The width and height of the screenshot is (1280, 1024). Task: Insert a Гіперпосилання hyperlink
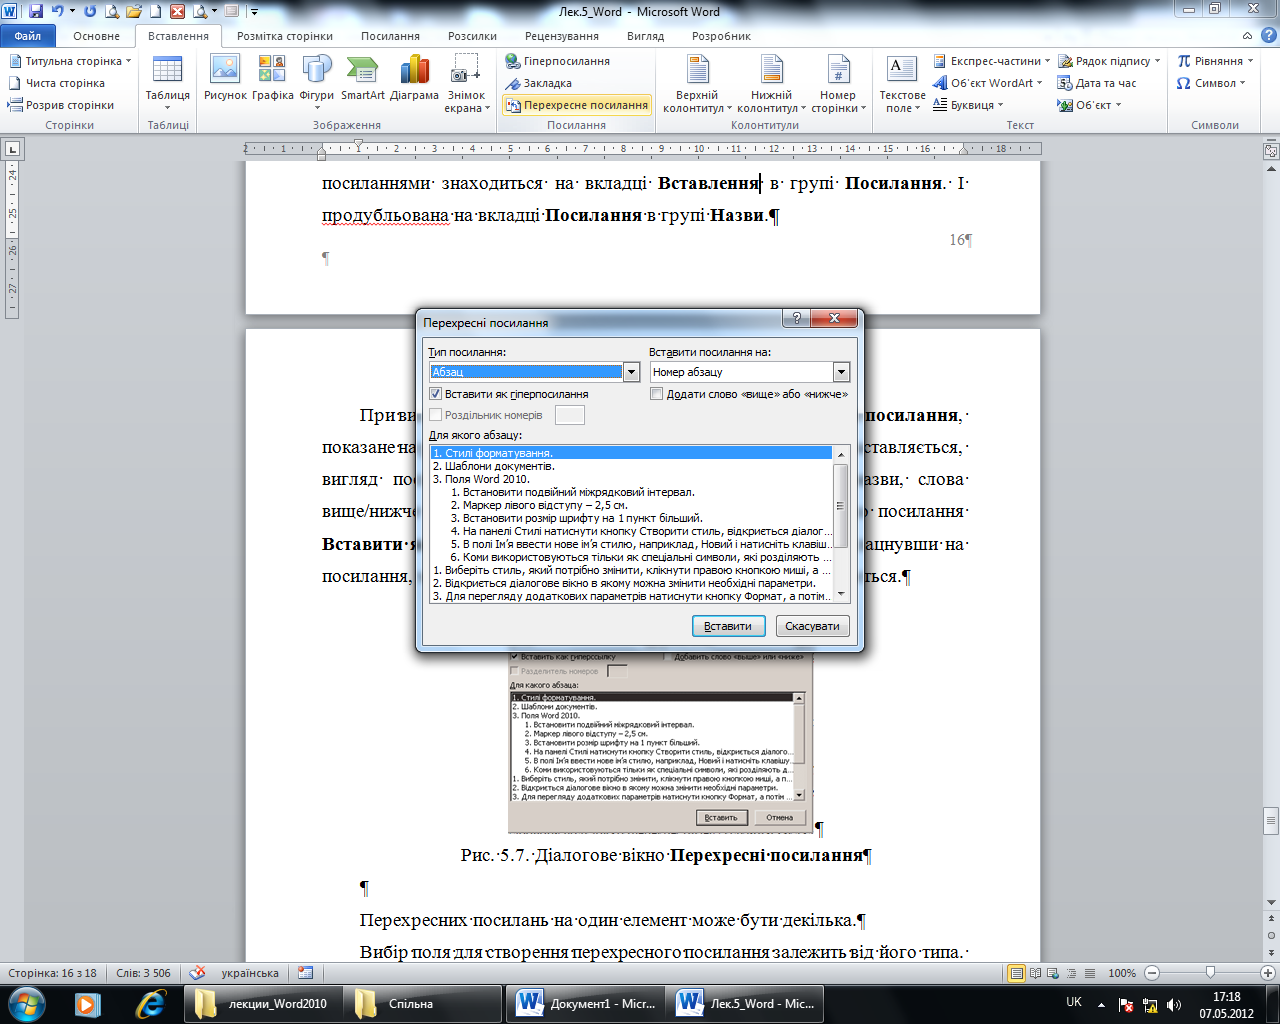point(558,61)
